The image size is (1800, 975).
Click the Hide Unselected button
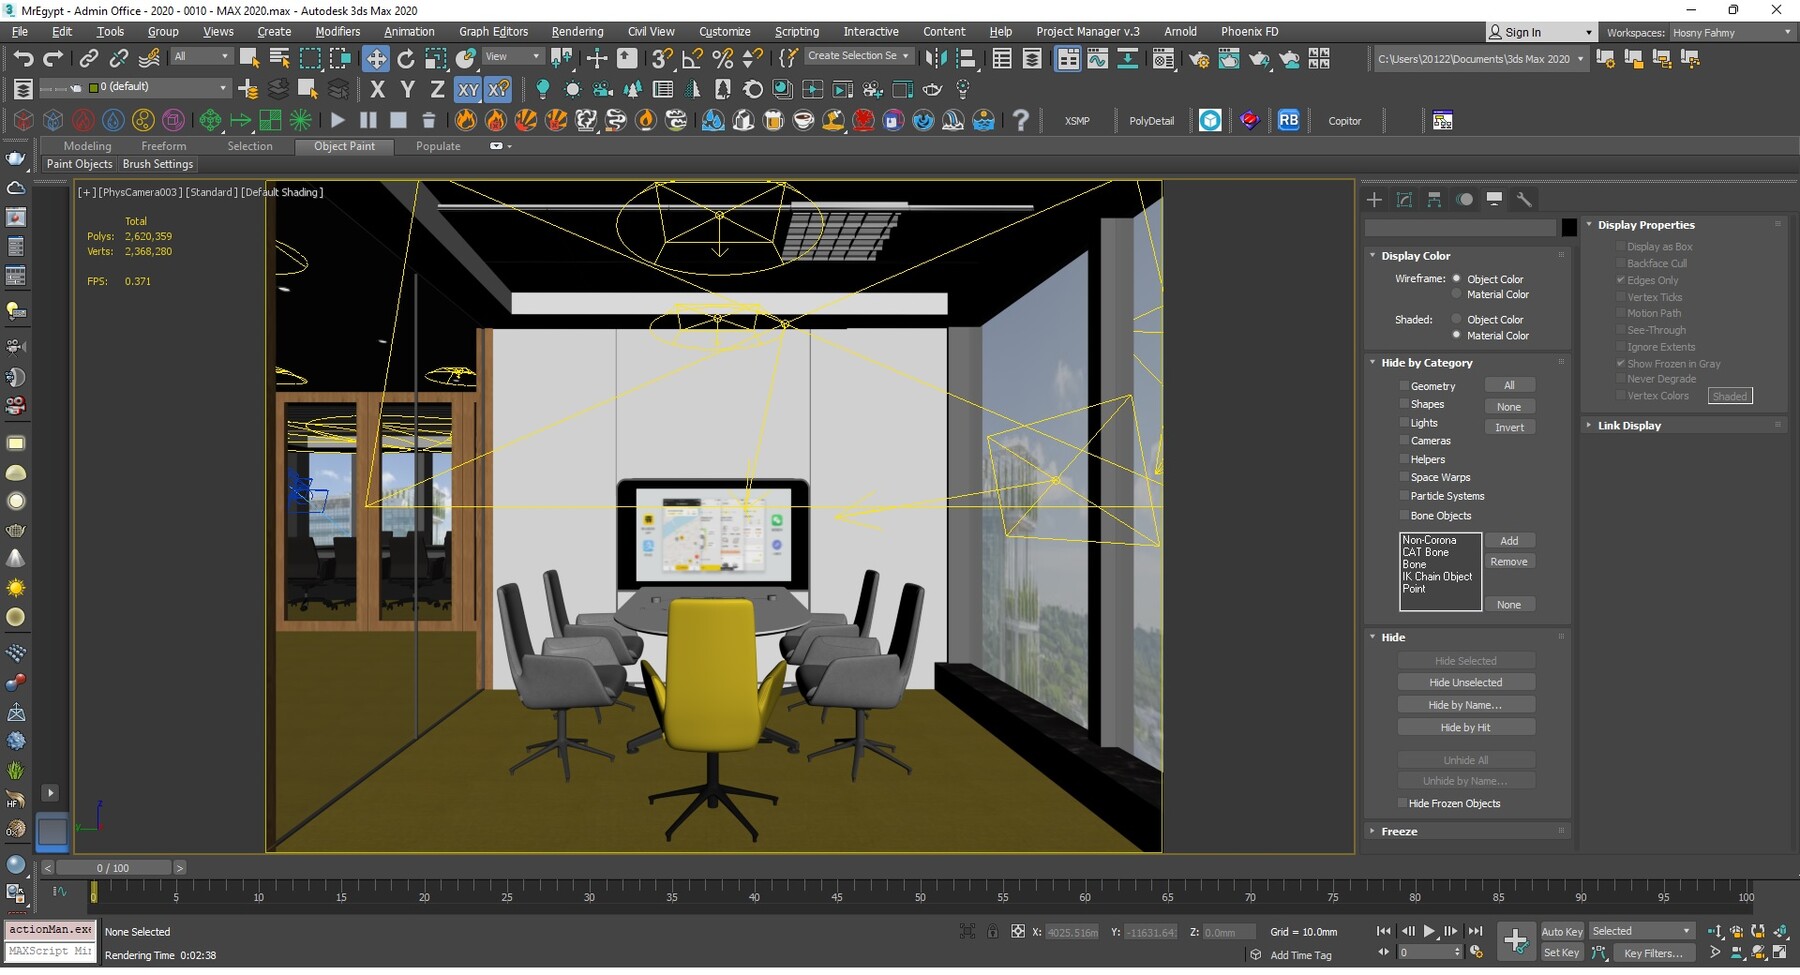point(1466,682)
